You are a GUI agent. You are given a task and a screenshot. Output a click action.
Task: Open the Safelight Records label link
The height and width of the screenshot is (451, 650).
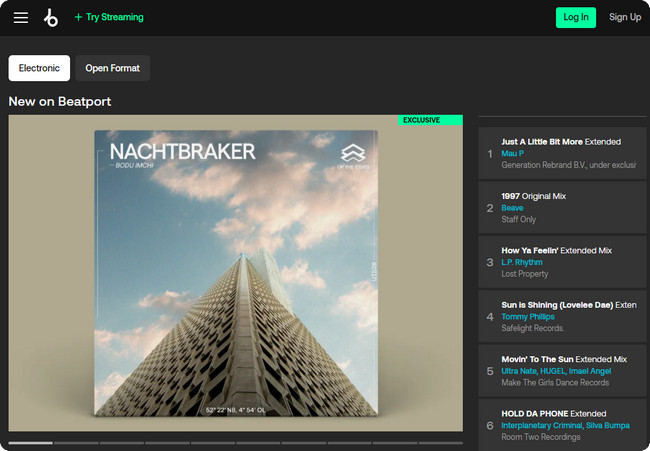[x=532, y=328]
